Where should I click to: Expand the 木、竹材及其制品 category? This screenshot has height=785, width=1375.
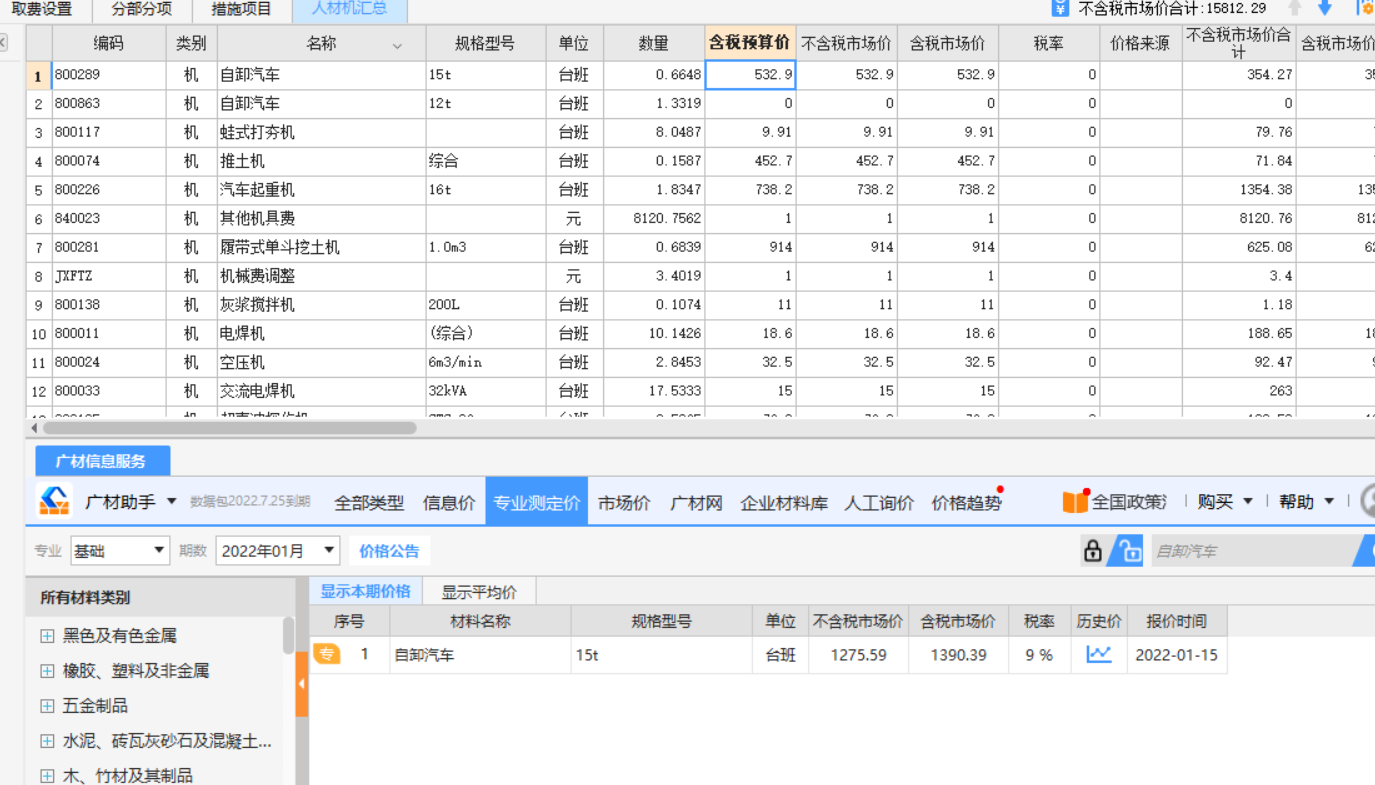pos(47,776)
